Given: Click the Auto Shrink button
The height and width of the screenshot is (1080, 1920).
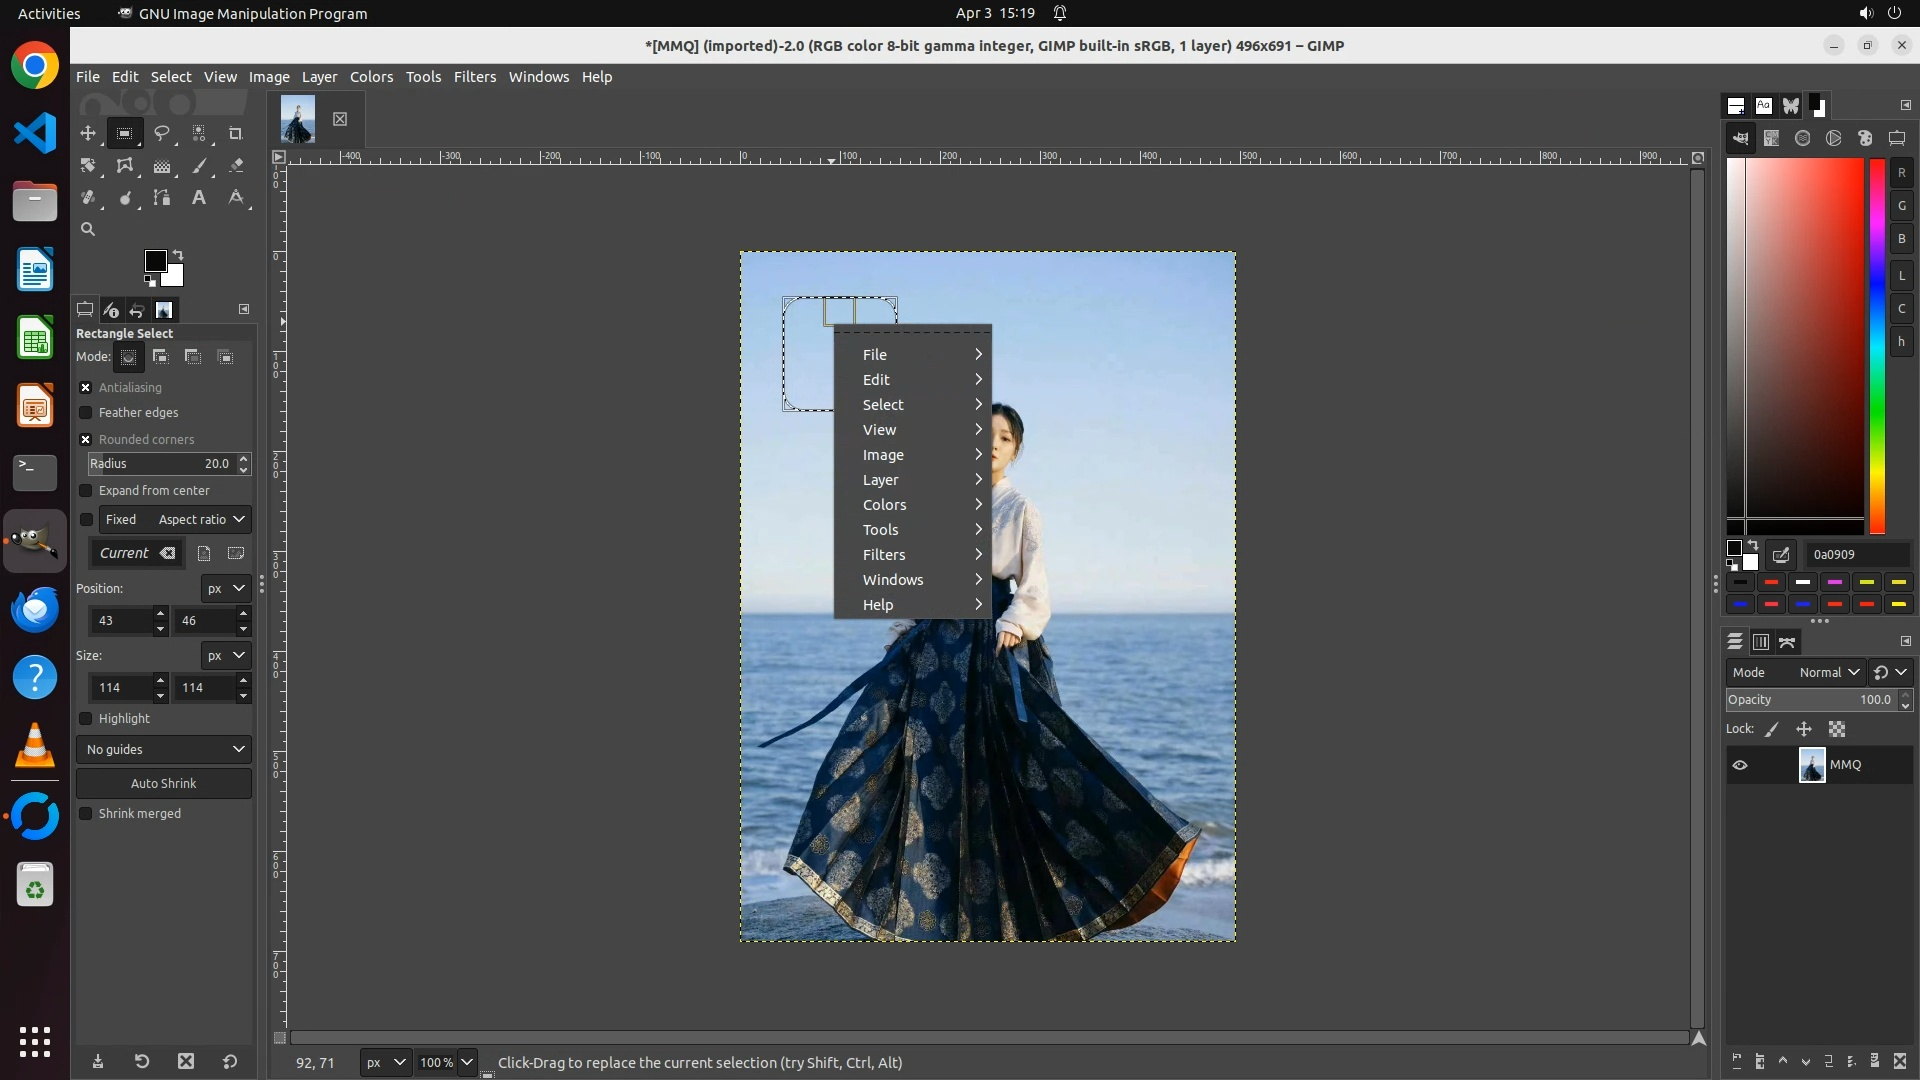Looking at the screenshot, I should click(x=164, y=783).
